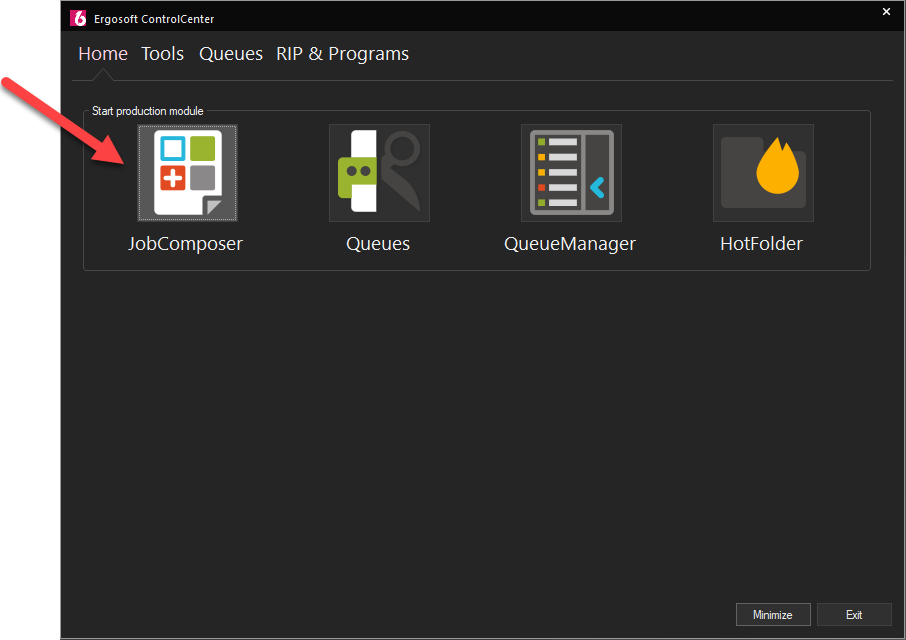Switch to RIP & Programs tab
This screenshot has width=906, height=640.
342,54
